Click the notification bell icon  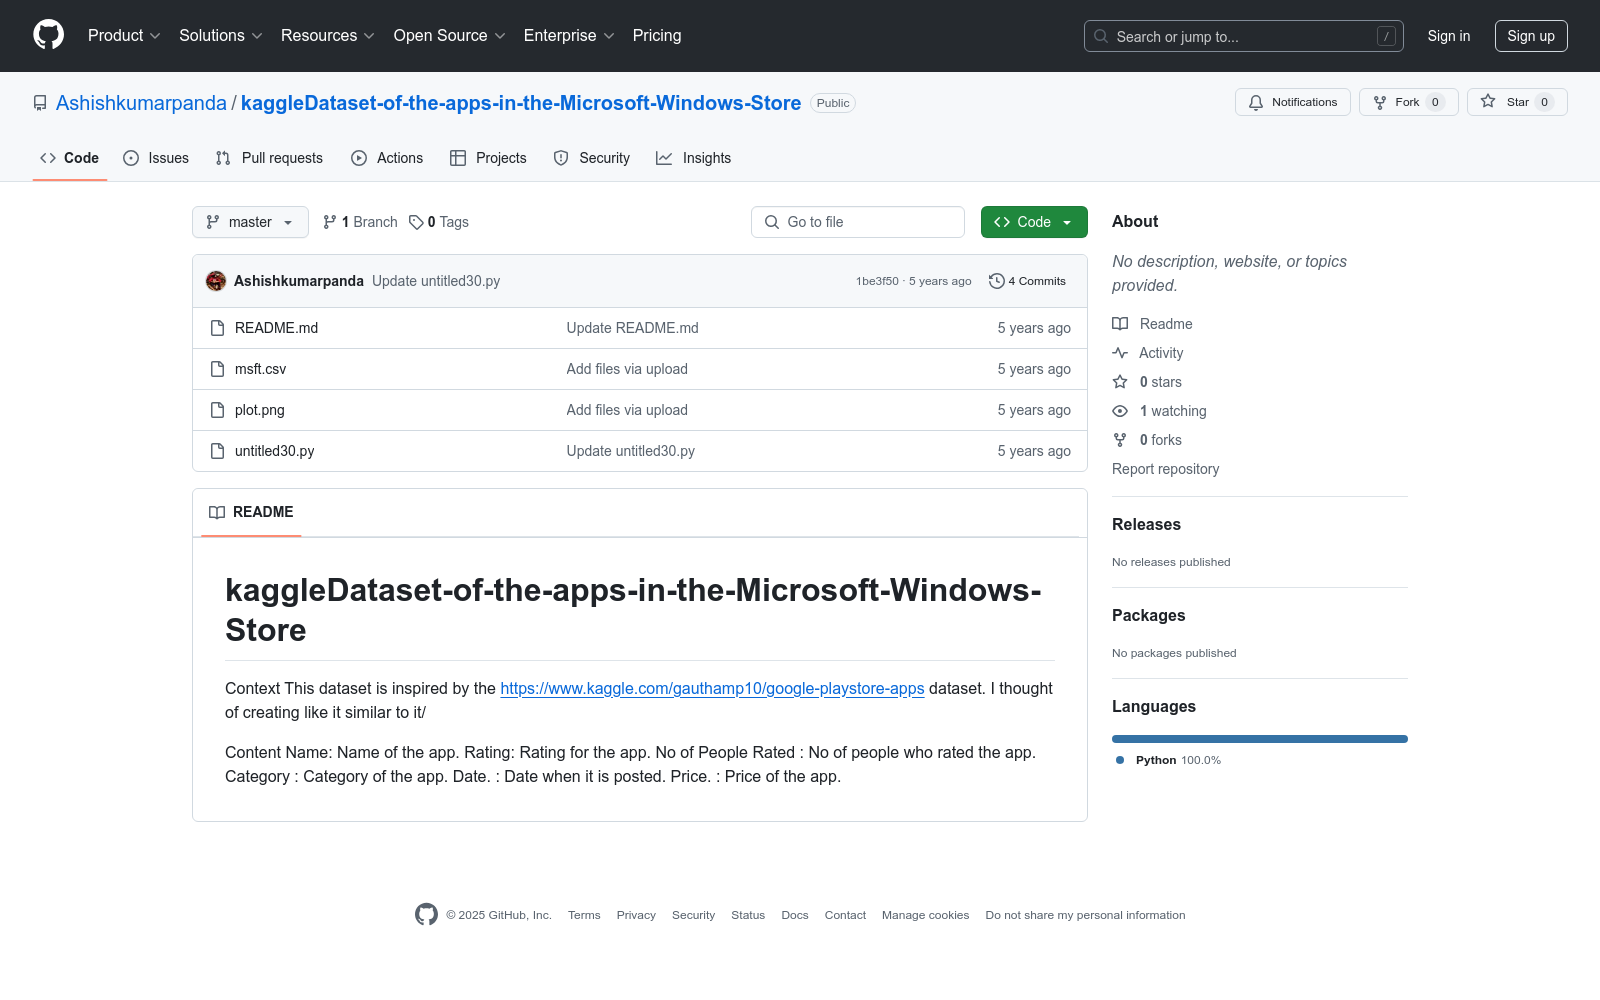pos(1256,102)
